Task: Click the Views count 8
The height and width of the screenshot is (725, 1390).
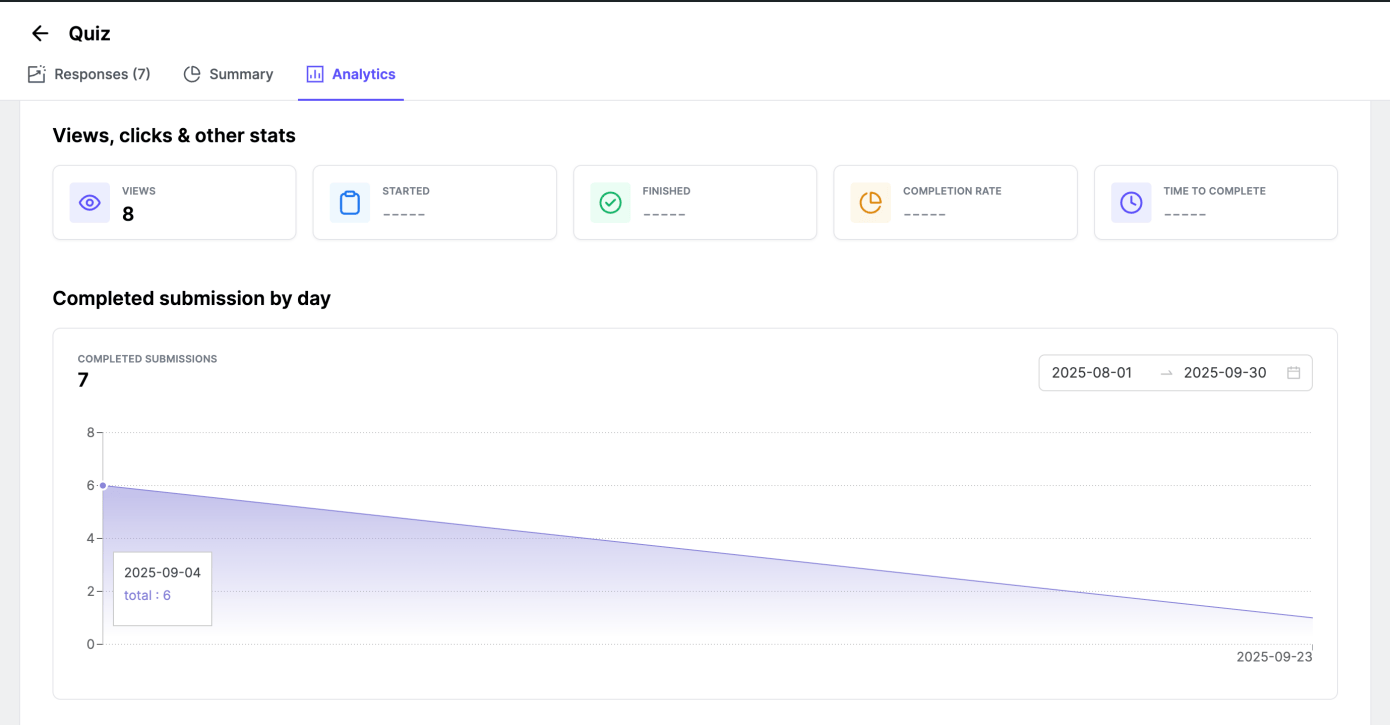Action: coord(128,213)
